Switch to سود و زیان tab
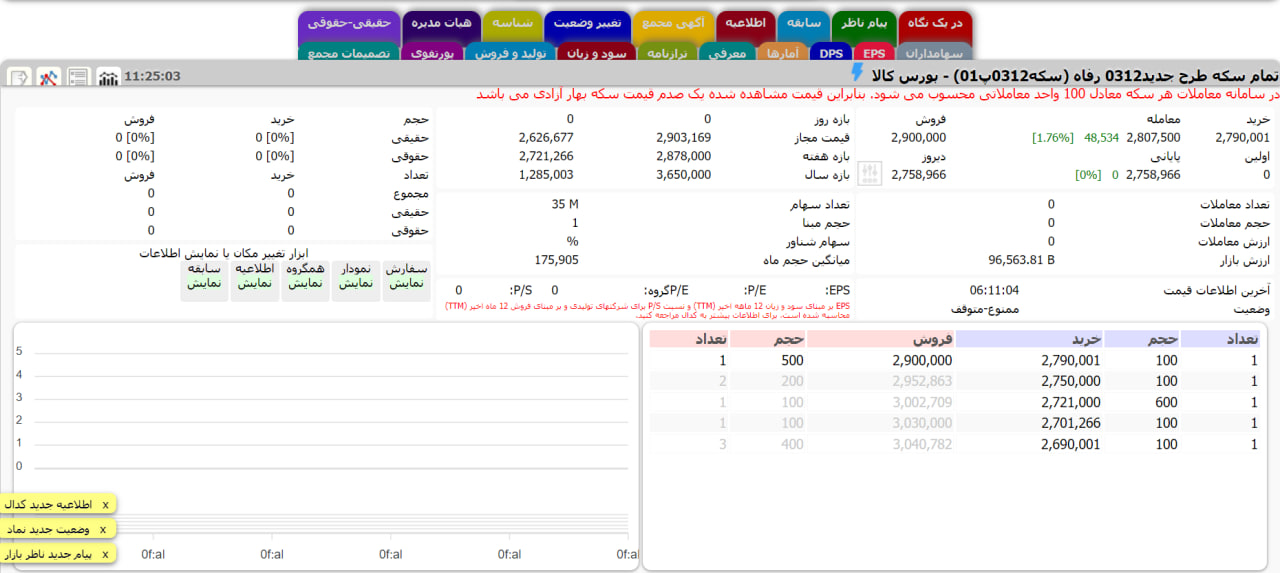 596,53
